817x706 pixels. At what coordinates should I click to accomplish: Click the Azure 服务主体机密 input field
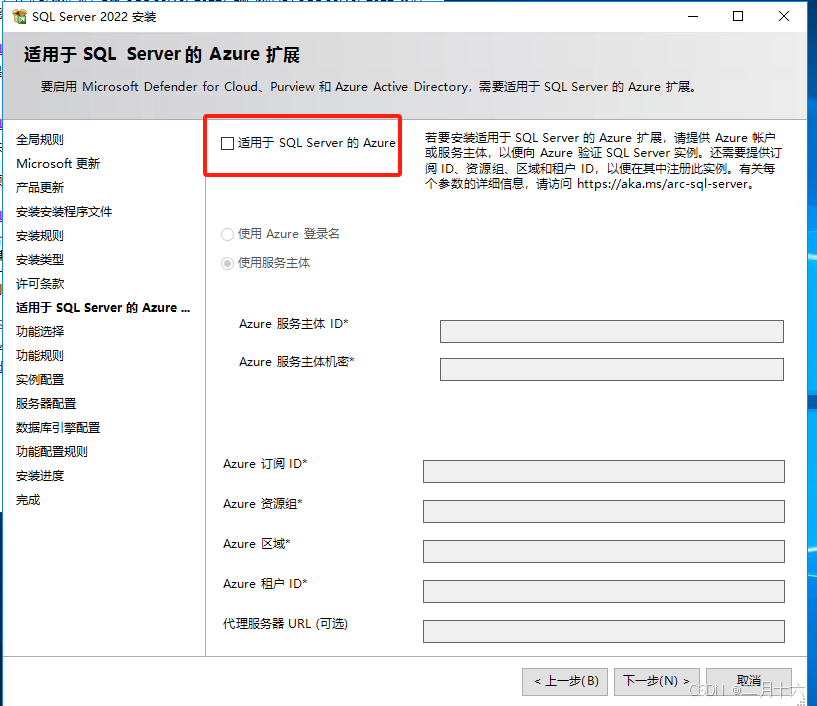[x=612, y=369]
